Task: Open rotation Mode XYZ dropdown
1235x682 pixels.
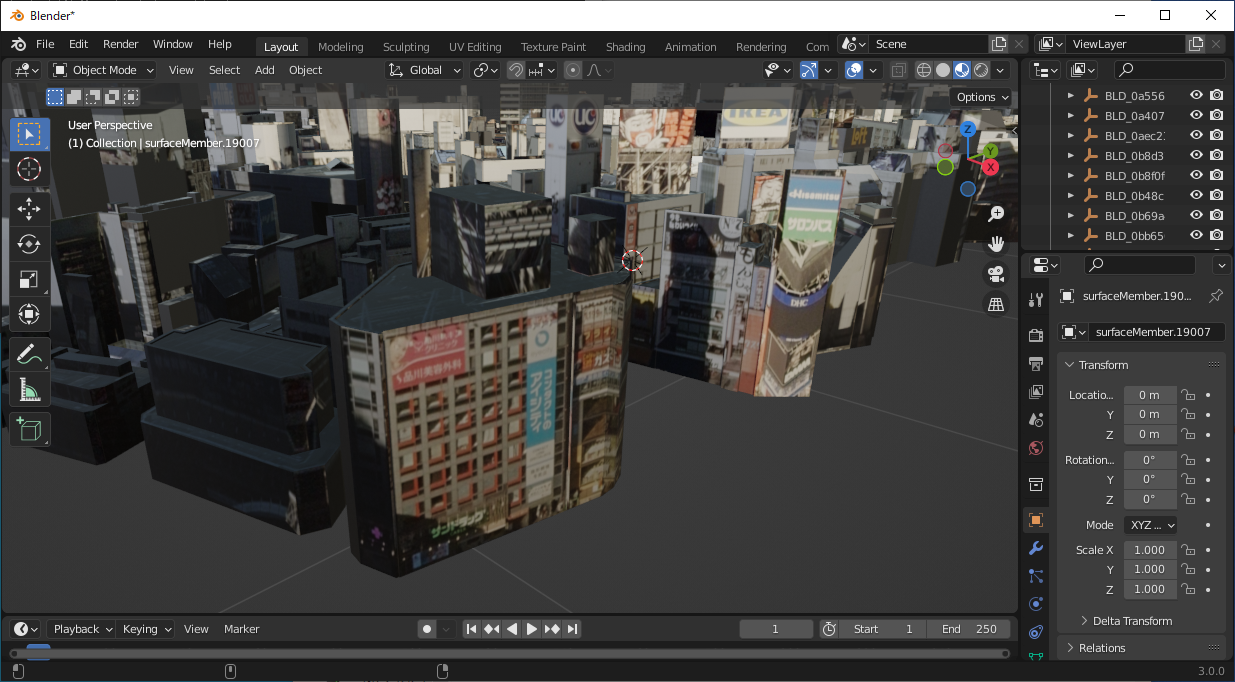Action: [x=1150, y=525]
